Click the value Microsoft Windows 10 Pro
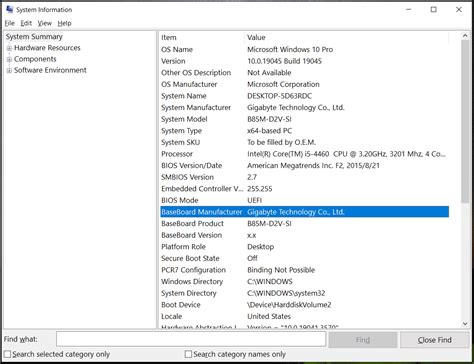This screenshot has width=474, height=364. [290, 49]
